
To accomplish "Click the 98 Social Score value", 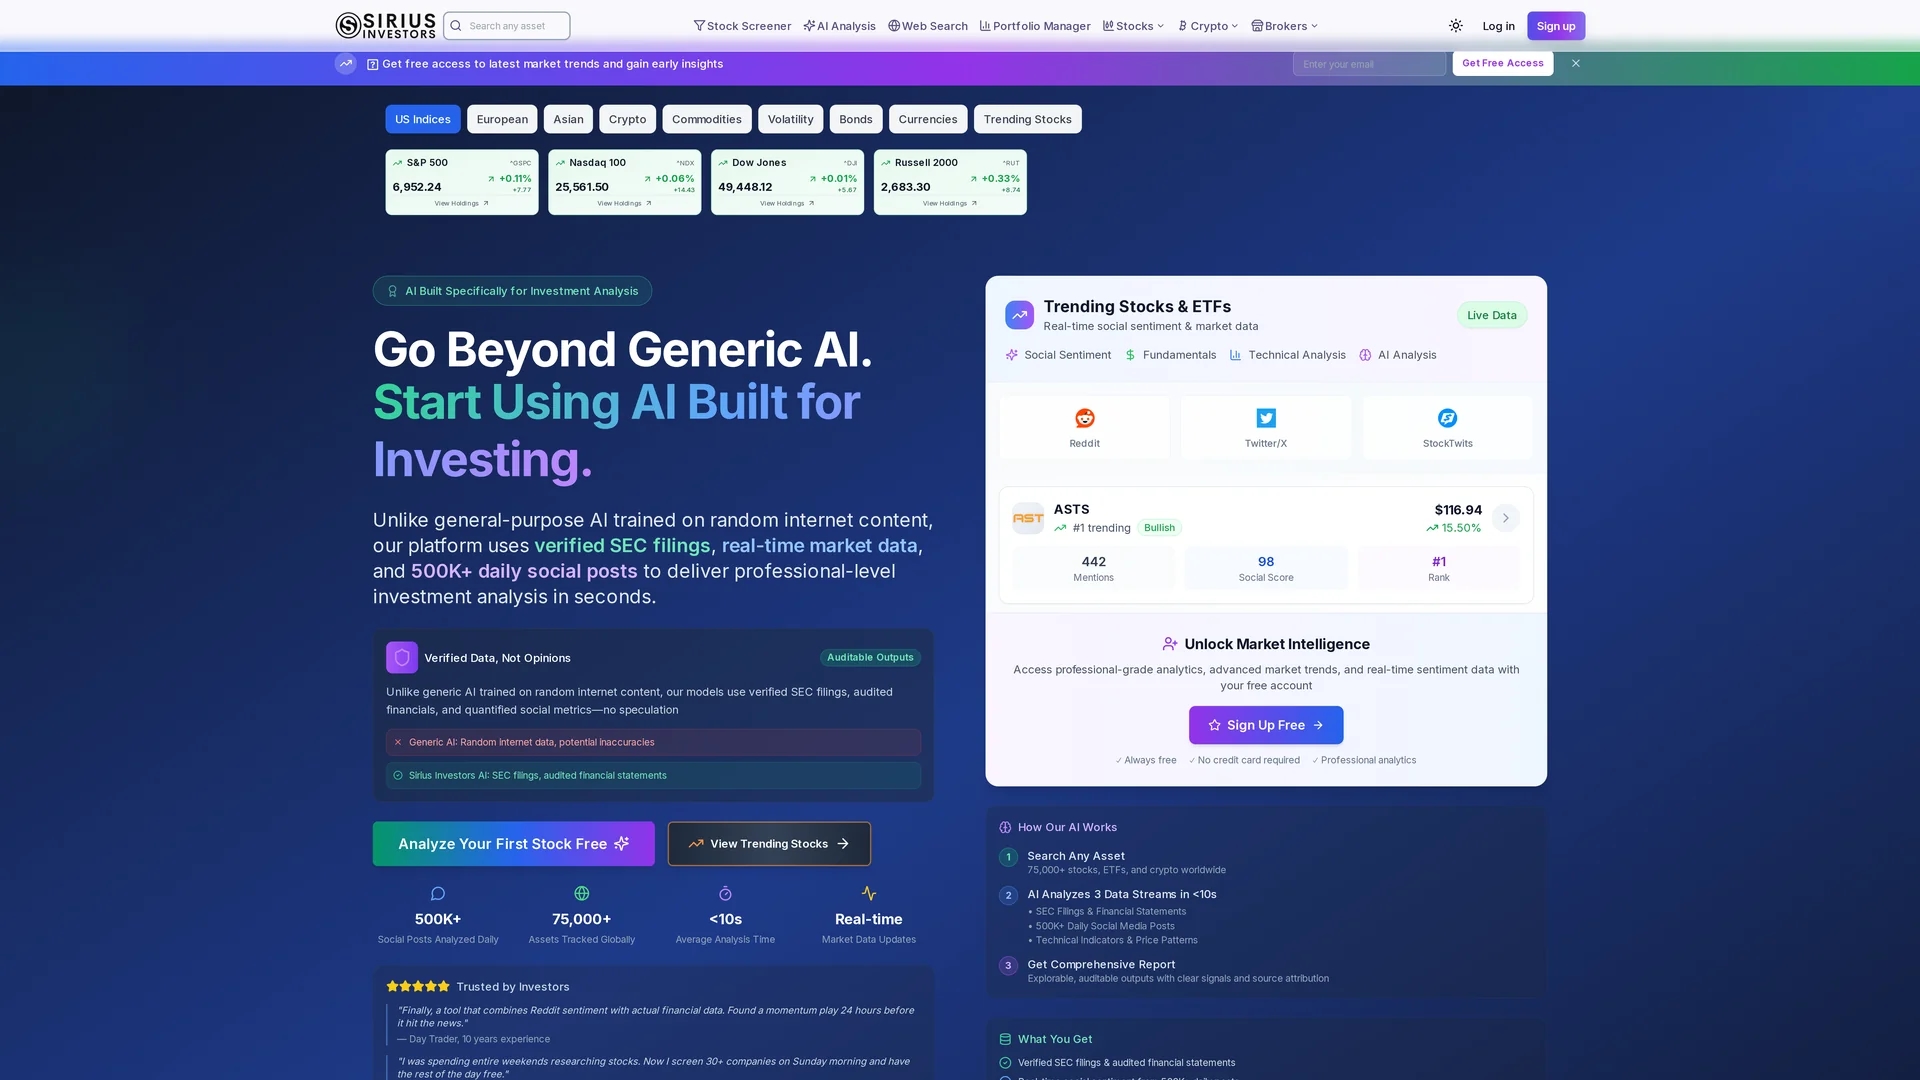I will pos(1266,562).
